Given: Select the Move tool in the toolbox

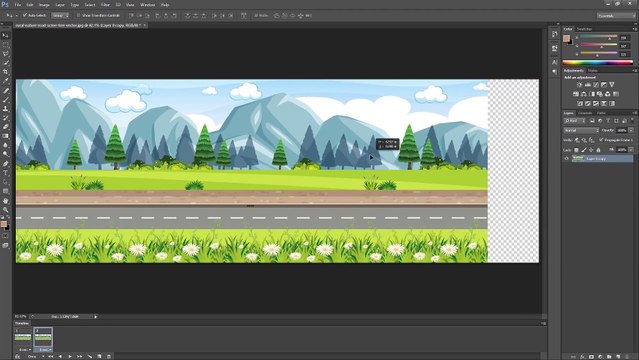Looking at the screenshot, I should pyautogui.click(x=5, y=35).
